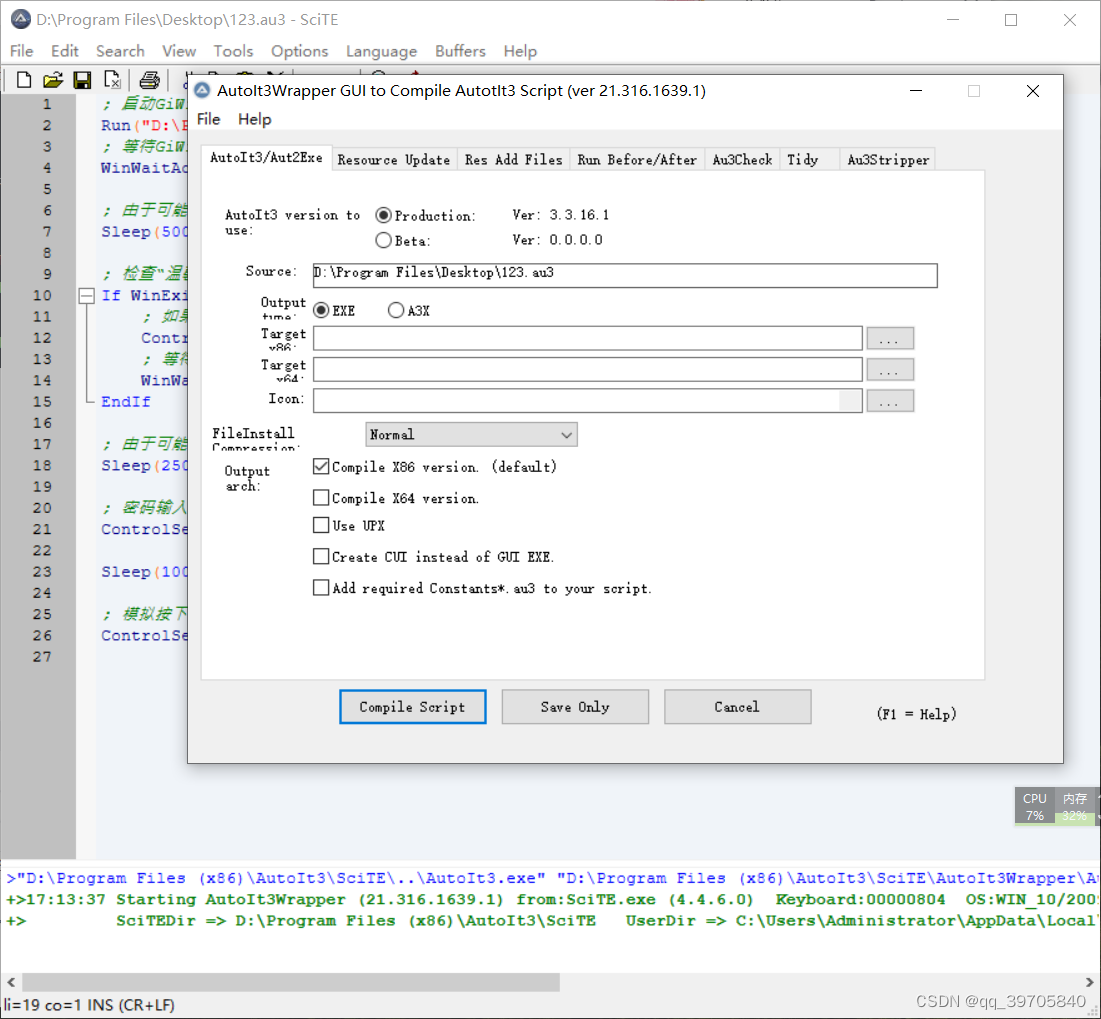Viewport: 1101px width, 1019px height.
Task: Select the Beta version radio button
Action: coord(383,240)
